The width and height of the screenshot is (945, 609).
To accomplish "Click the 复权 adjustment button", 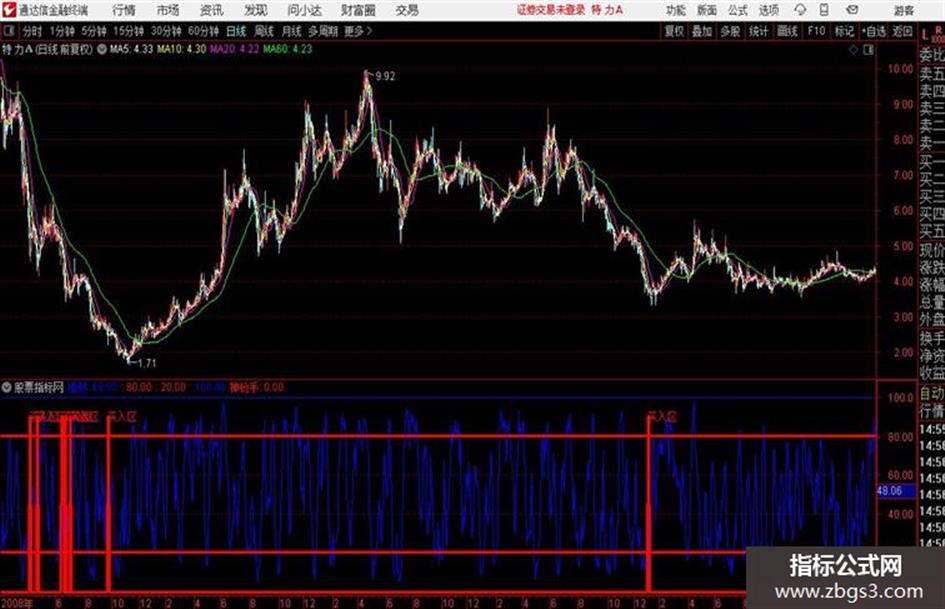I will tap(674, 31).
